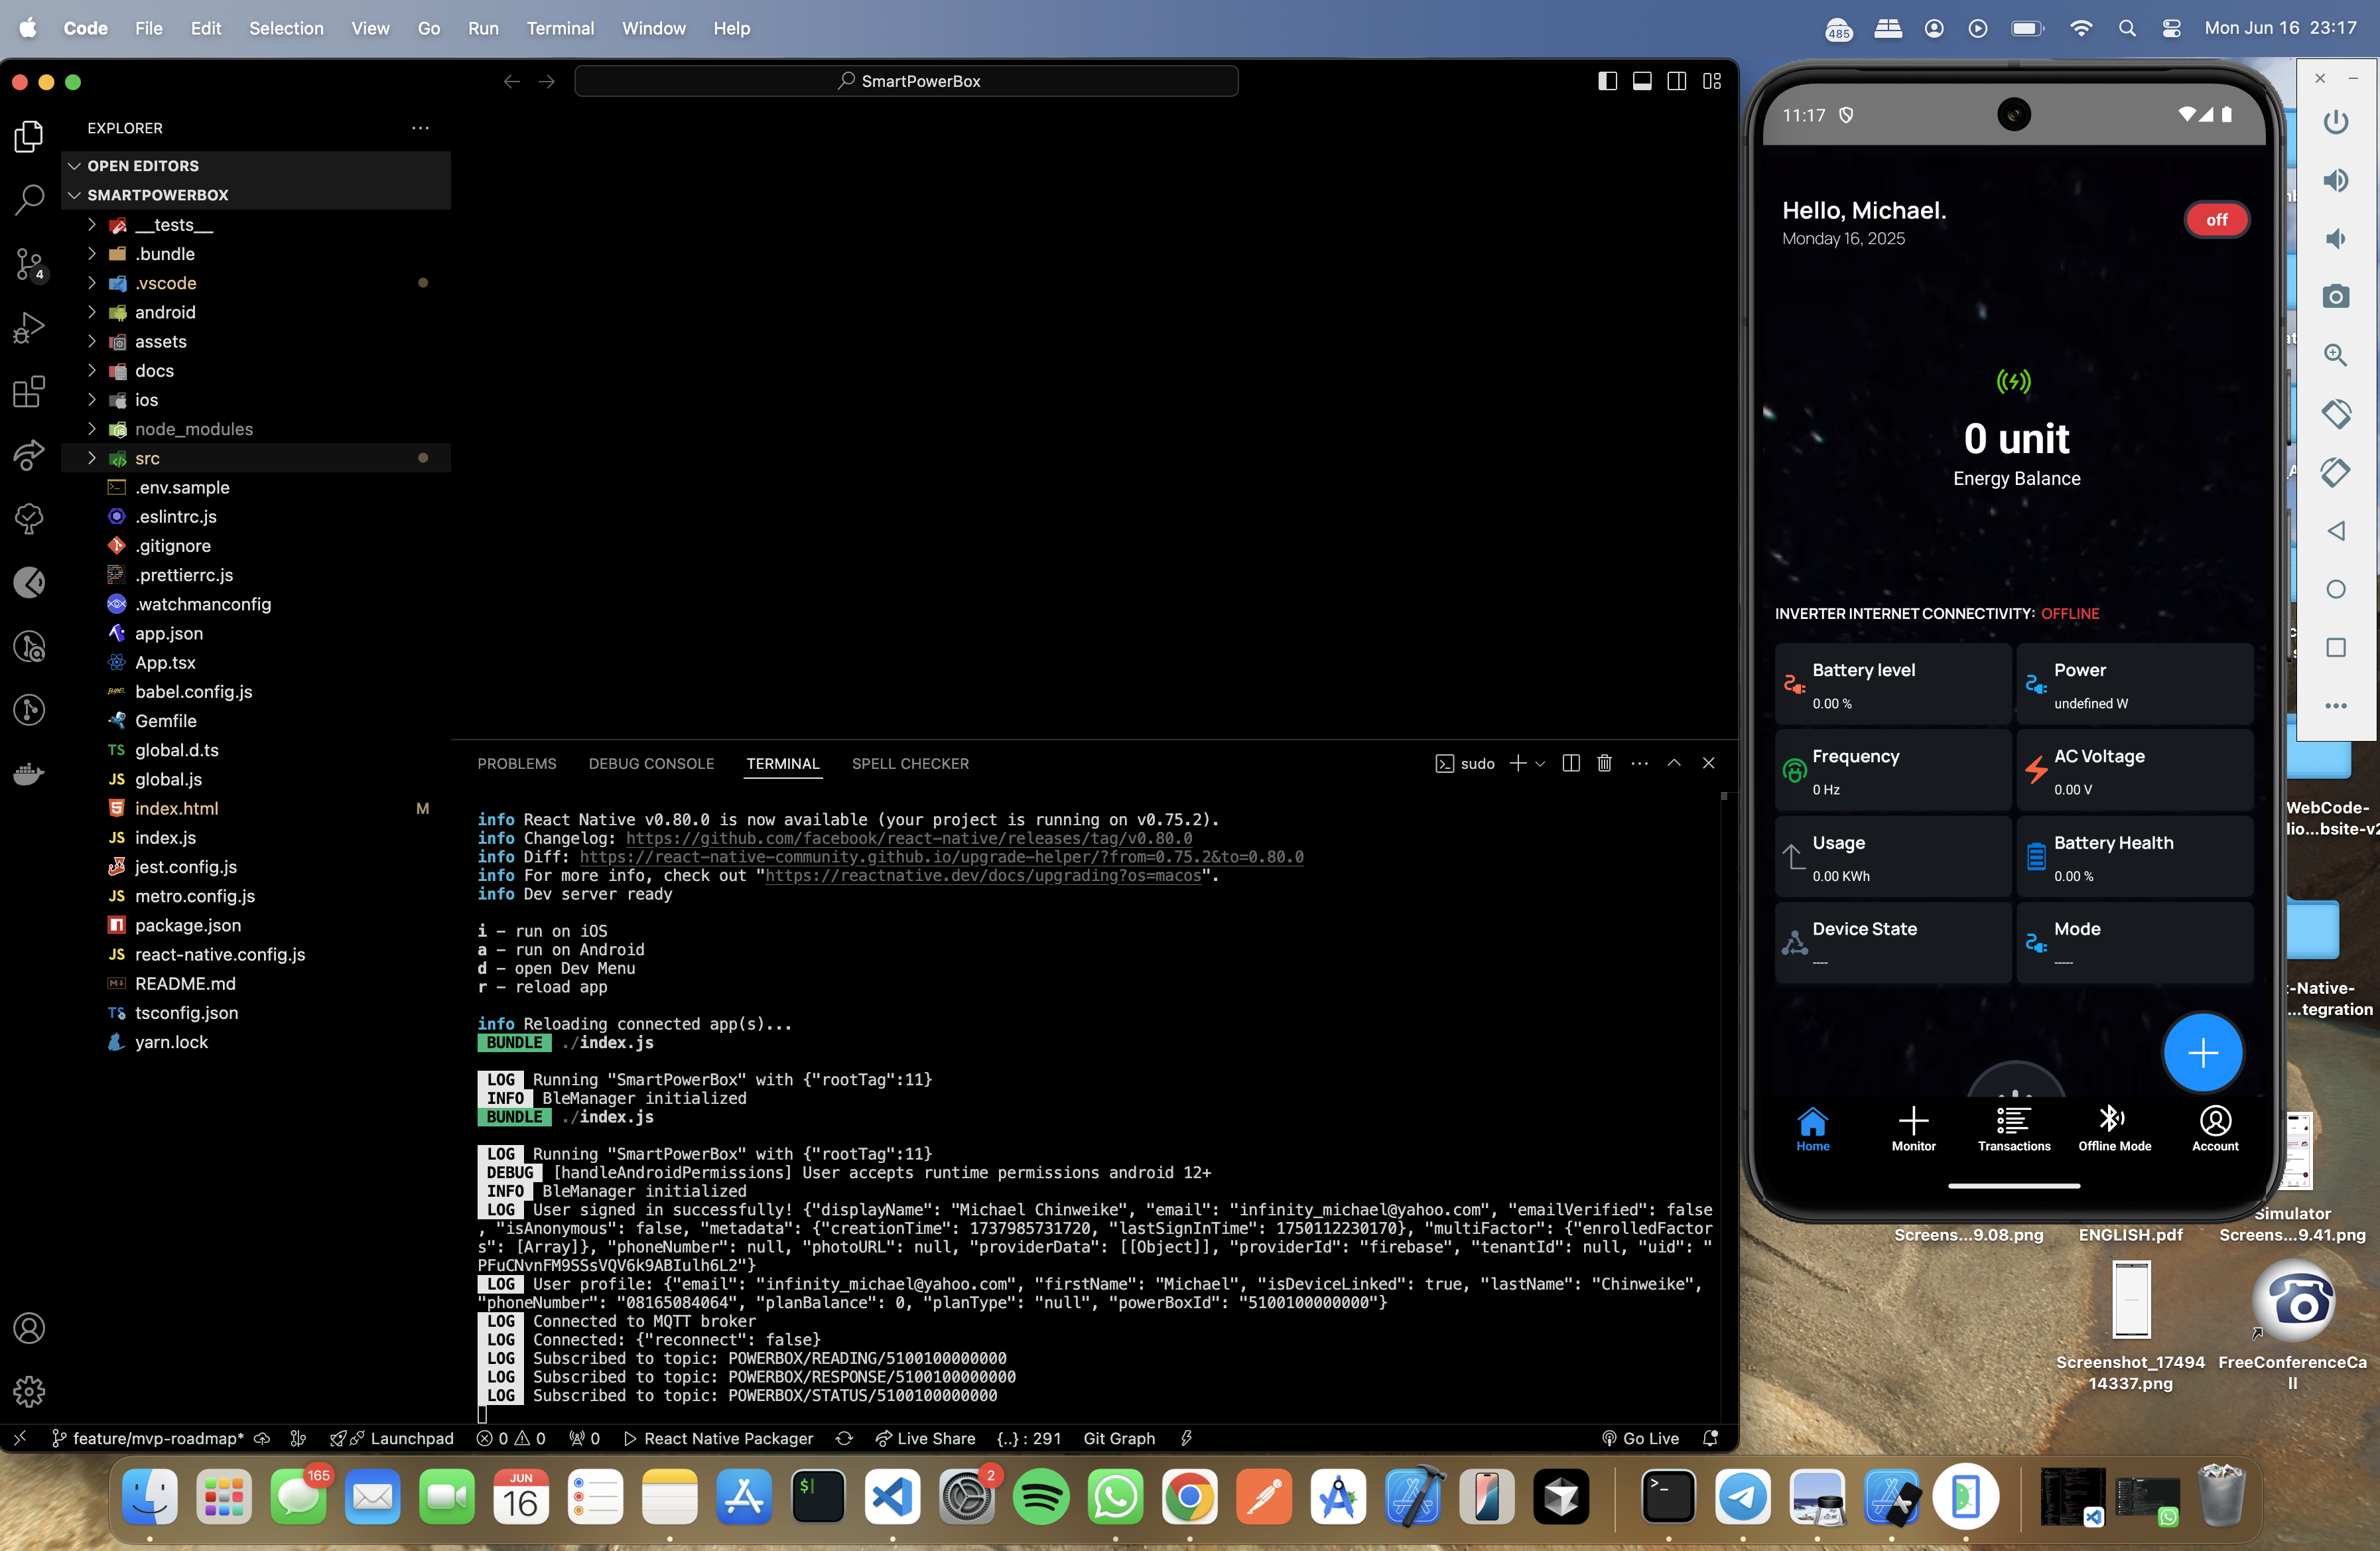Switch to the DEBUG CONSOLE tab
This screenshot has width=2380, height=1551.
(x=651, y=764)
